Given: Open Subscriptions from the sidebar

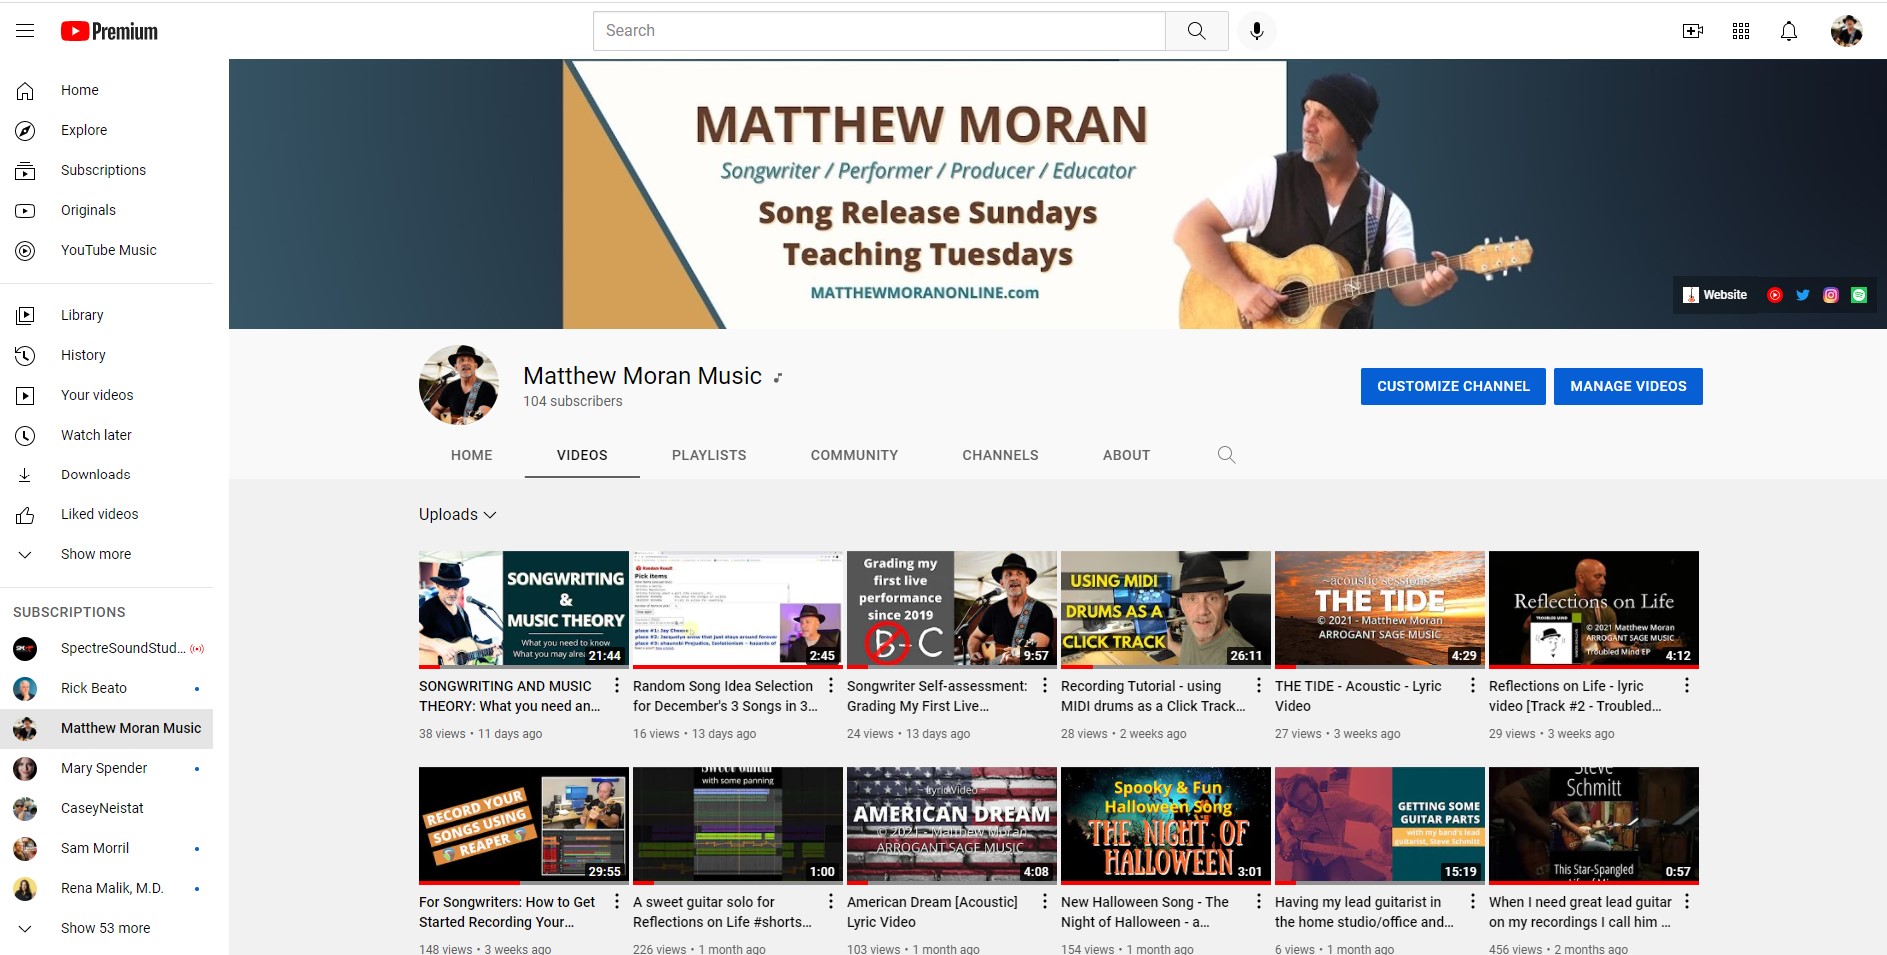Looking at the screenshot, I should pos(107,170).
